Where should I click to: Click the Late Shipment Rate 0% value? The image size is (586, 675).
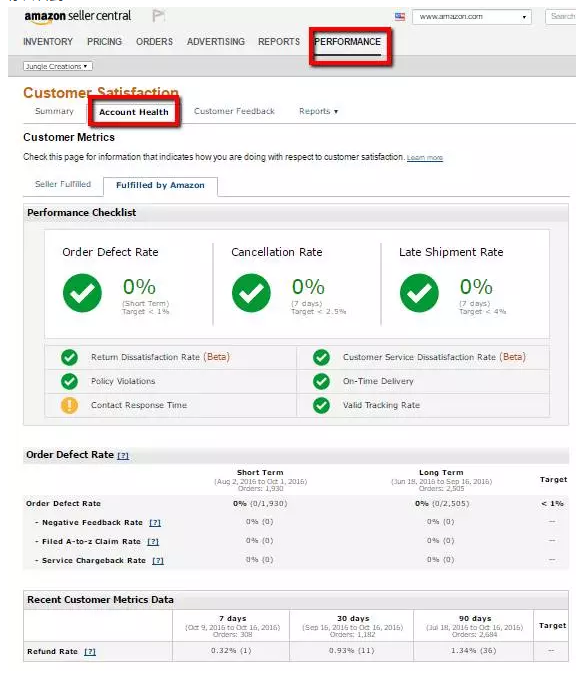pyautogui.click(x=476, y=287)
